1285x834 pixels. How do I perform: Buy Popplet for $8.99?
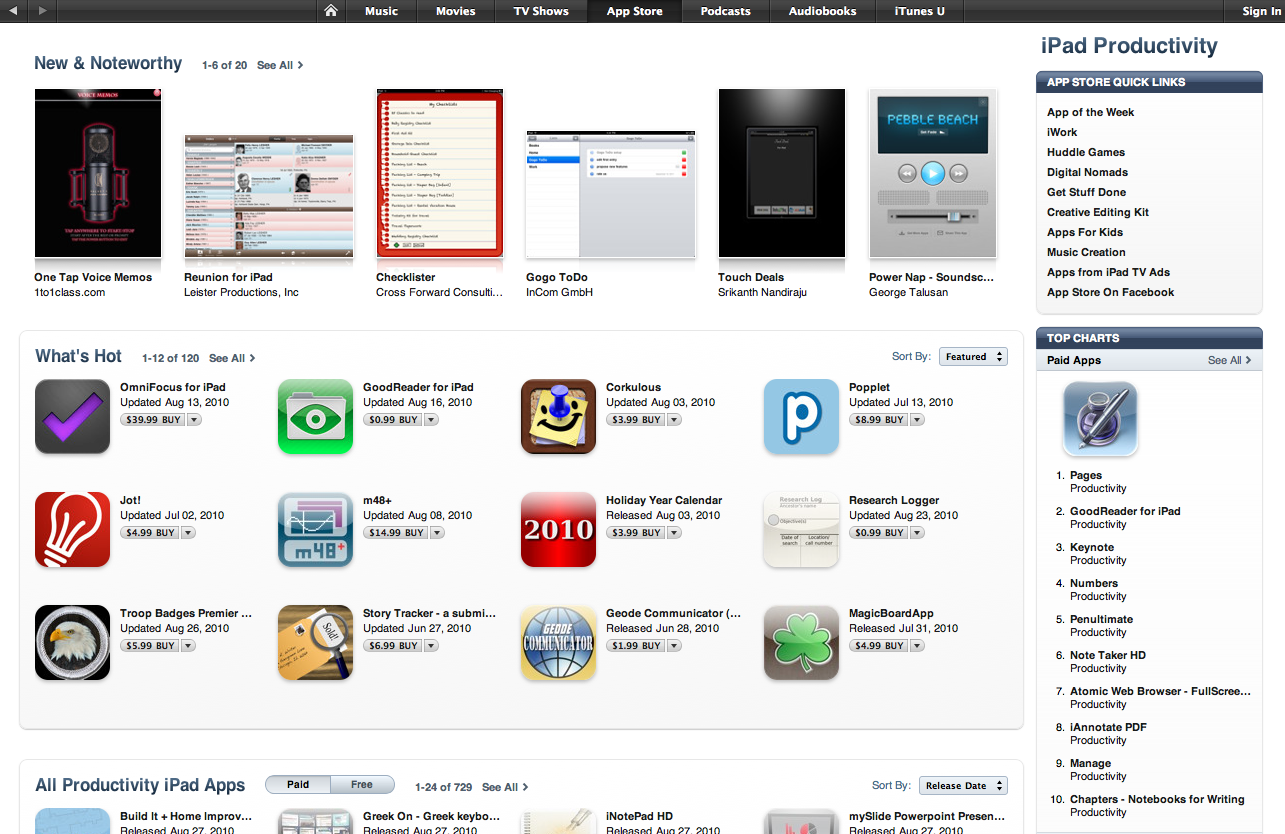pos(881,420)
